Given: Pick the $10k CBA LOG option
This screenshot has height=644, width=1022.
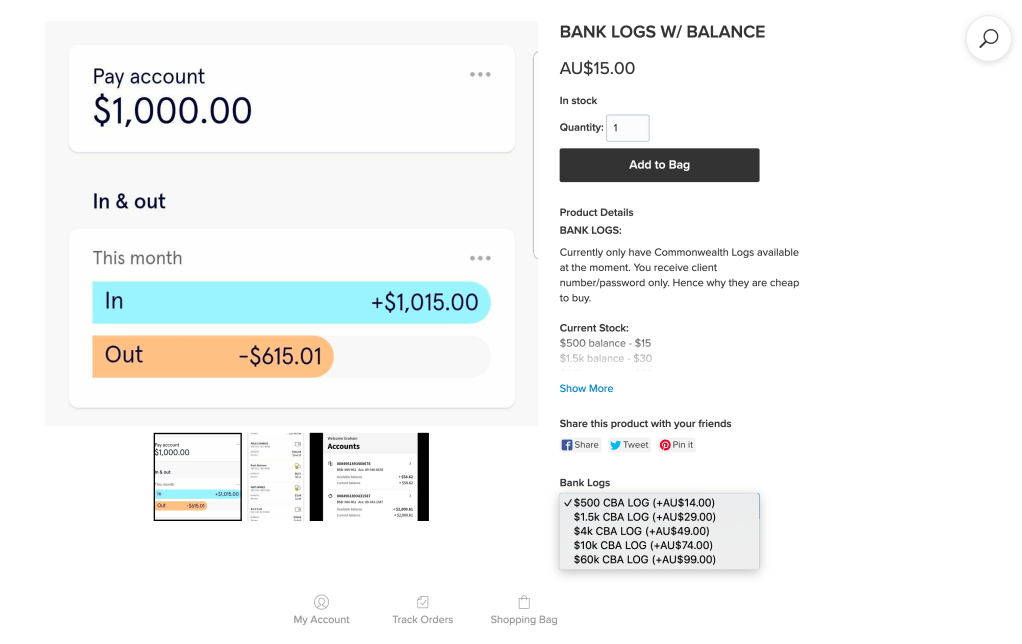Looking at the screenshot, I should click(642, 545).
